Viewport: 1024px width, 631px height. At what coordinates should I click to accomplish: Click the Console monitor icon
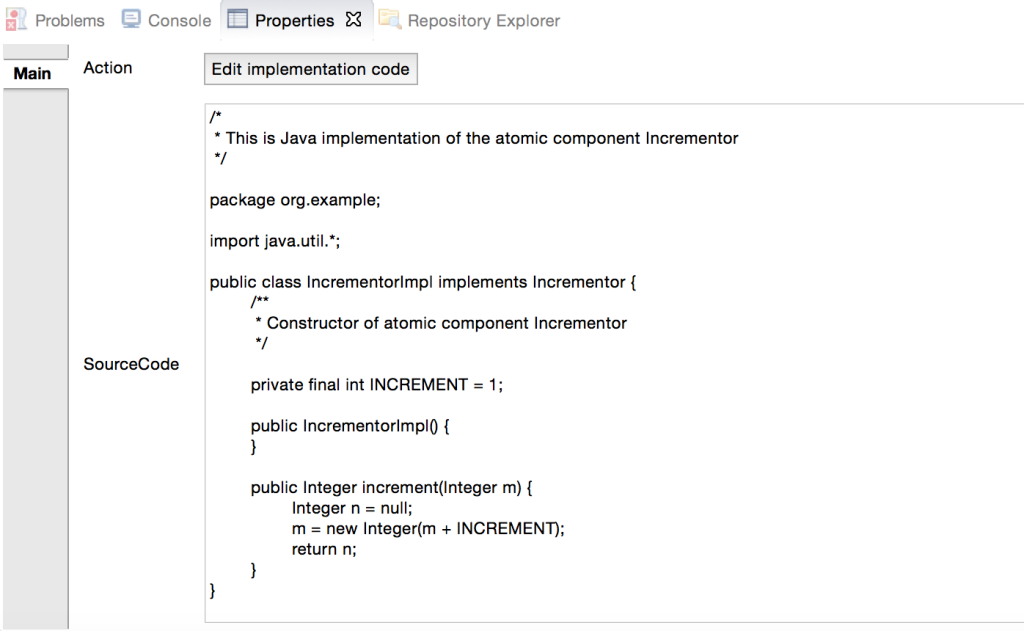131,19
